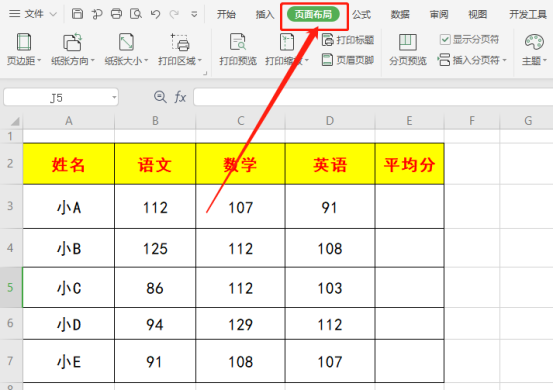Click the cell containing 小D
The height and width of the screenshot is (391, 554).
point(69,324)
